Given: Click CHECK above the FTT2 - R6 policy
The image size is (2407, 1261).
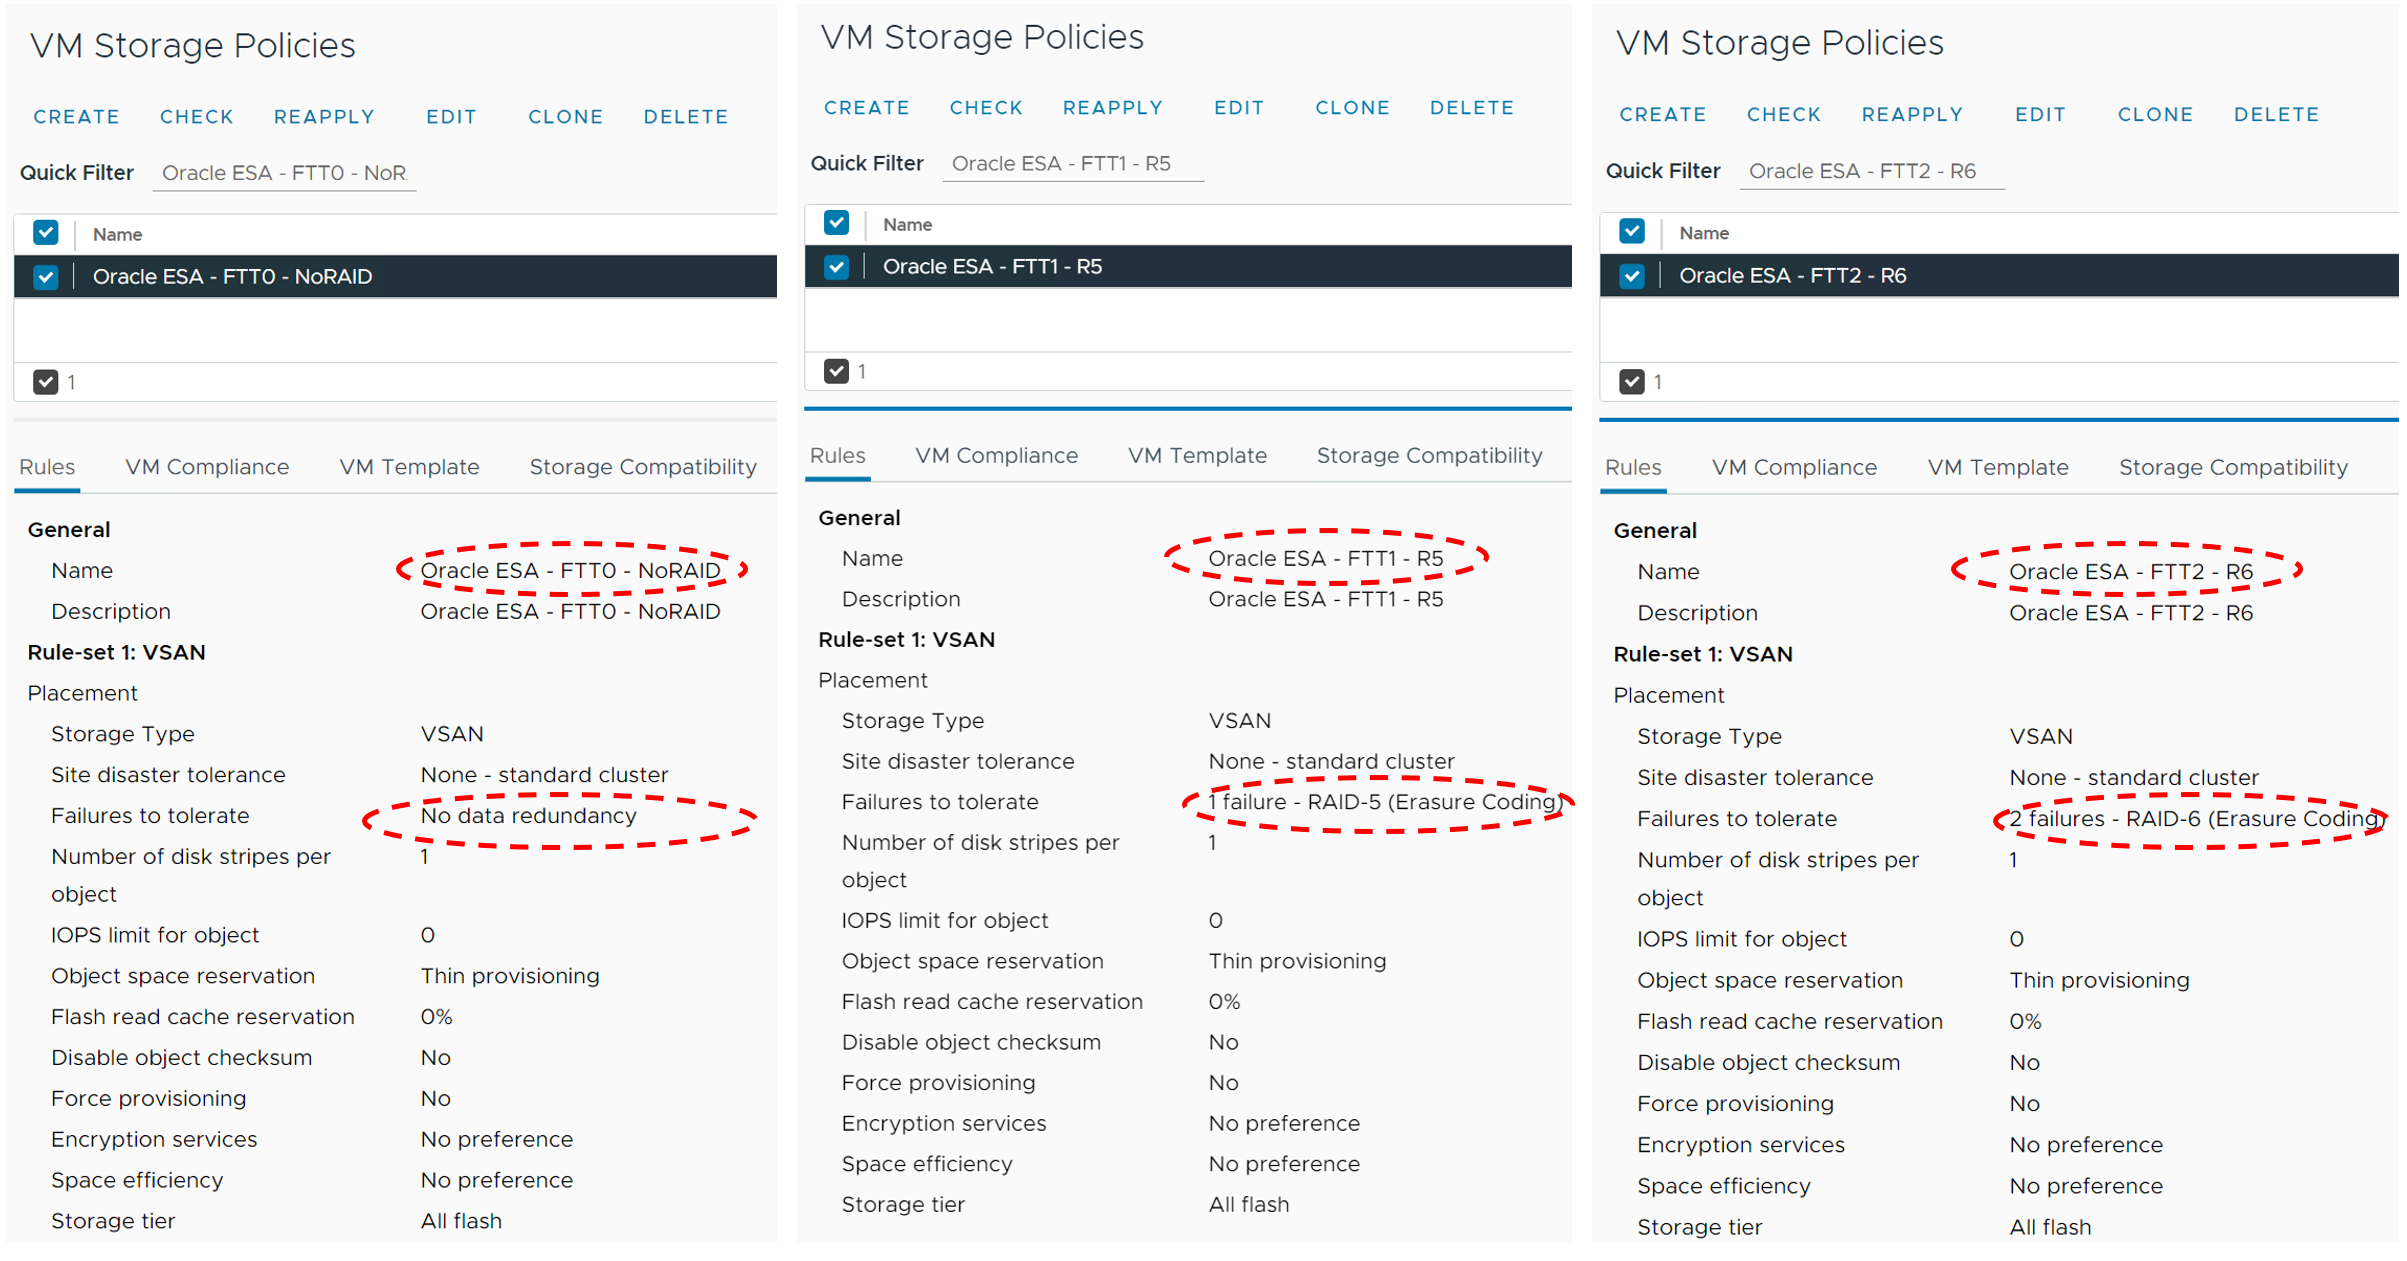Looking at the screenshot, I should [1783, 115].
